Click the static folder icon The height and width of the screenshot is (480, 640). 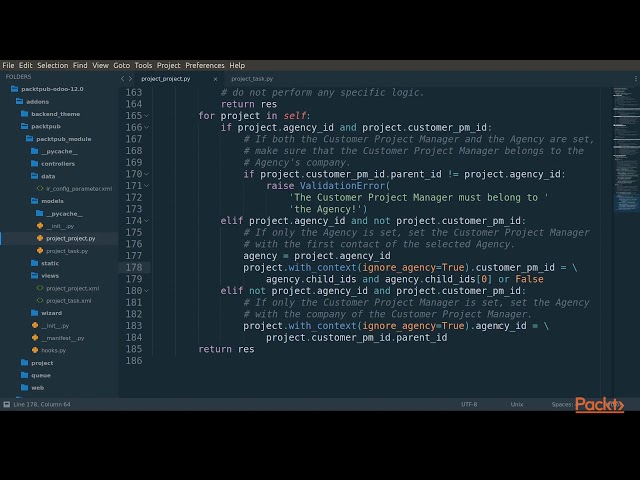coord(35,263)
